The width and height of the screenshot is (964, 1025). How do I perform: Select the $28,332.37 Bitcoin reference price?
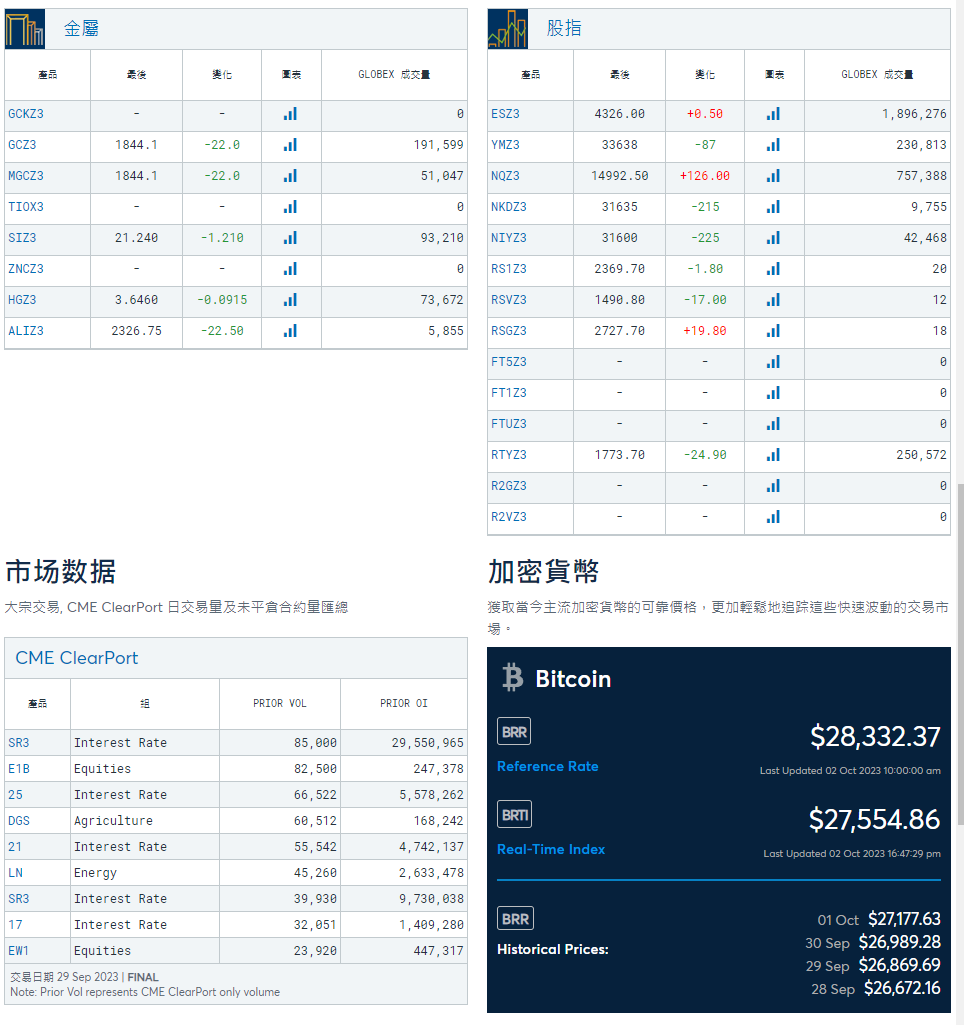[875, 737]
